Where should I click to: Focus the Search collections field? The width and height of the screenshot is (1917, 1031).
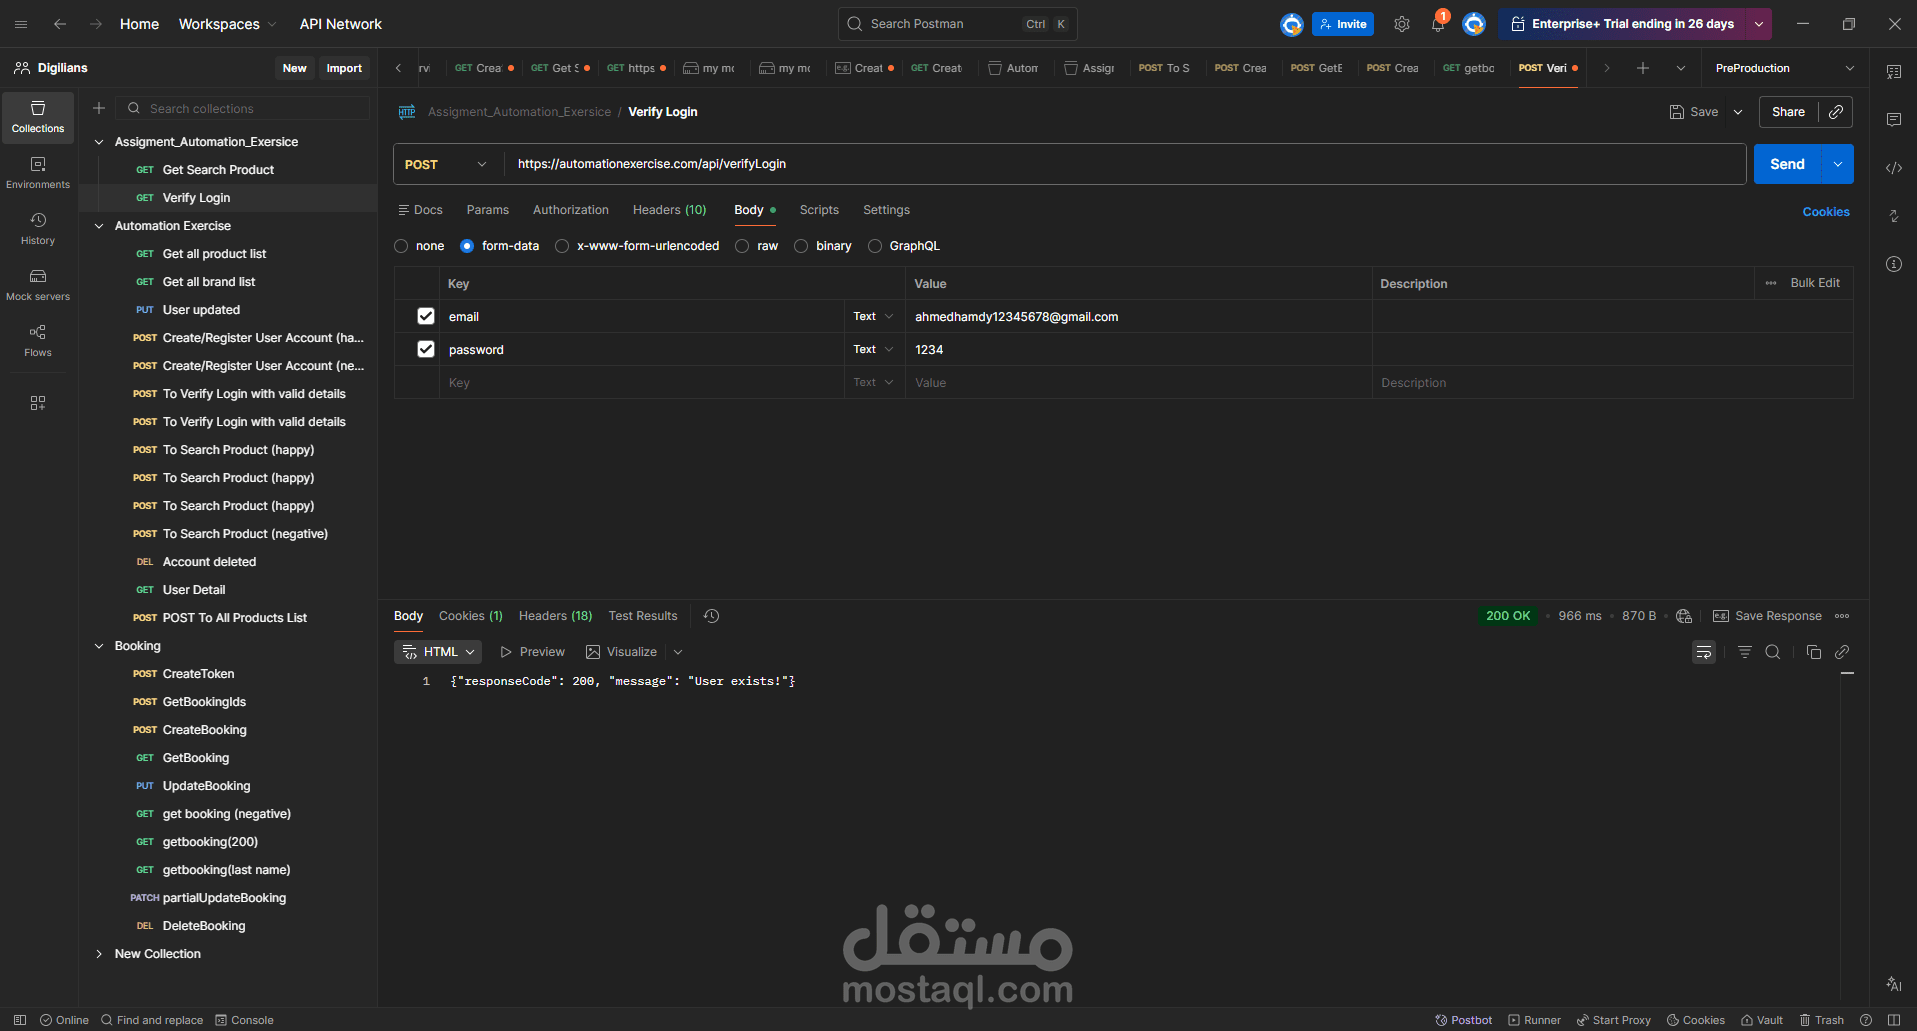pyautogui.click(x=243, y=108)
